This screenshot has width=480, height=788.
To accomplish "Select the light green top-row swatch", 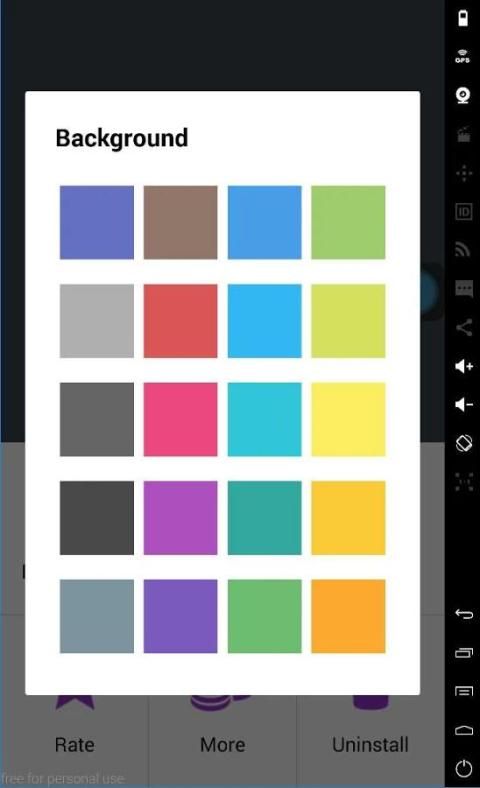I will (348, 223).
